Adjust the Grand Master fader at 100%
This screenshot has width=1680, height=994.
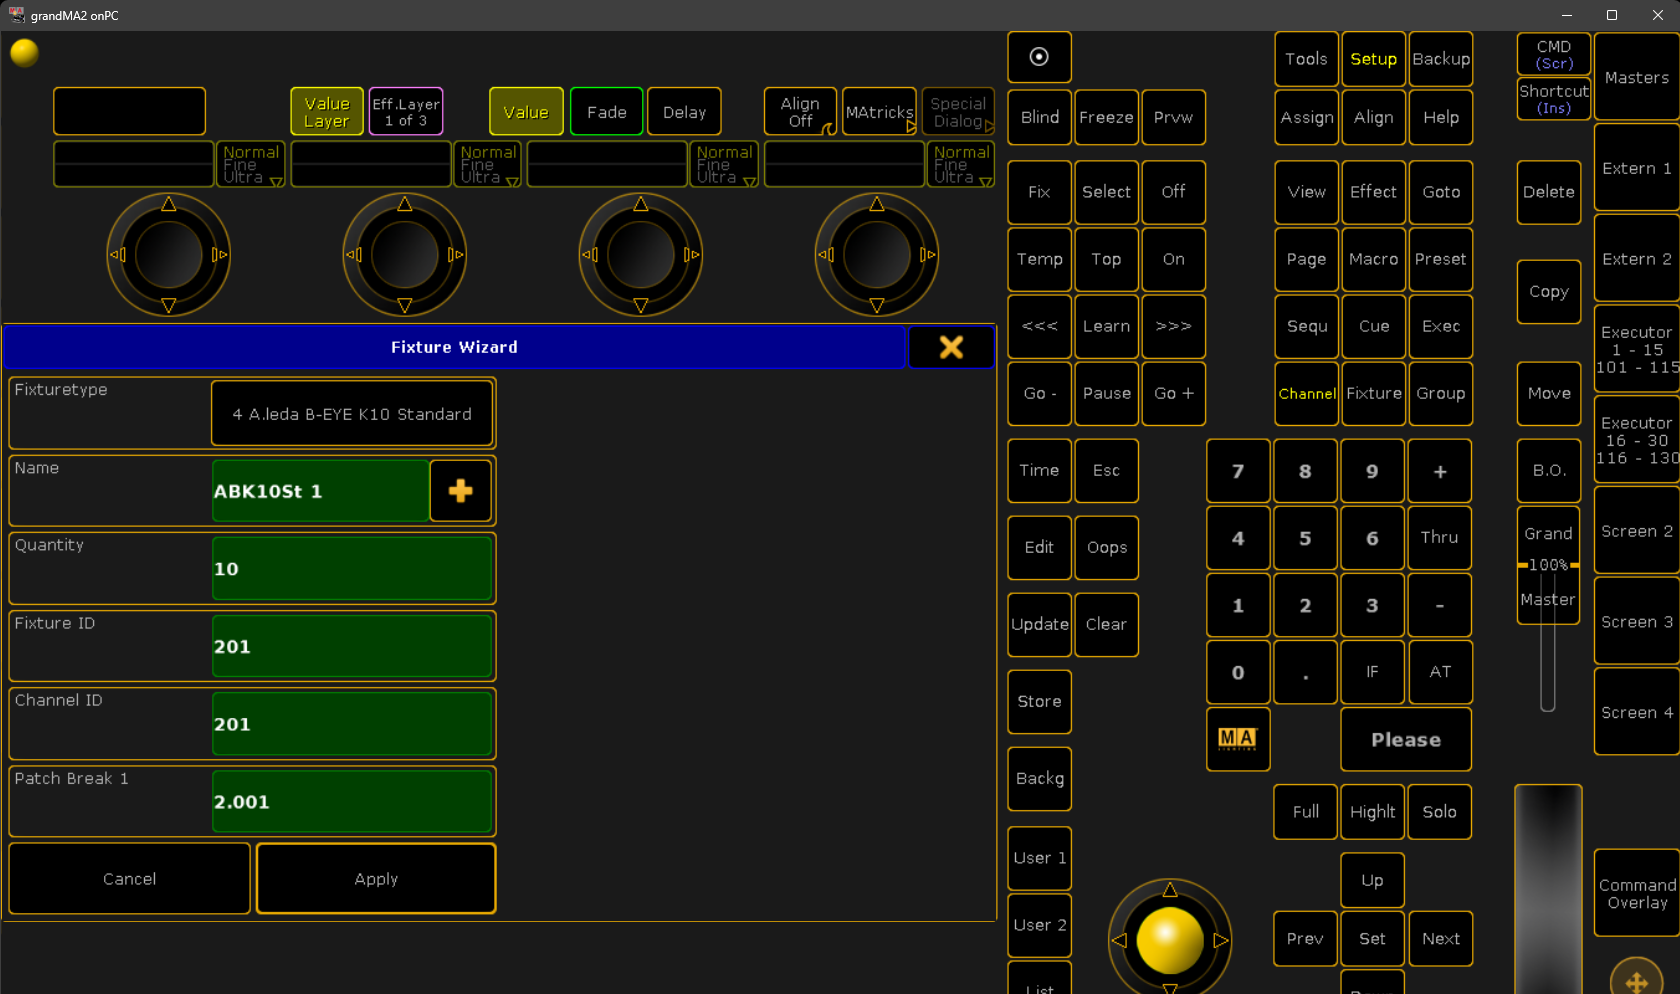point(1548,565)
